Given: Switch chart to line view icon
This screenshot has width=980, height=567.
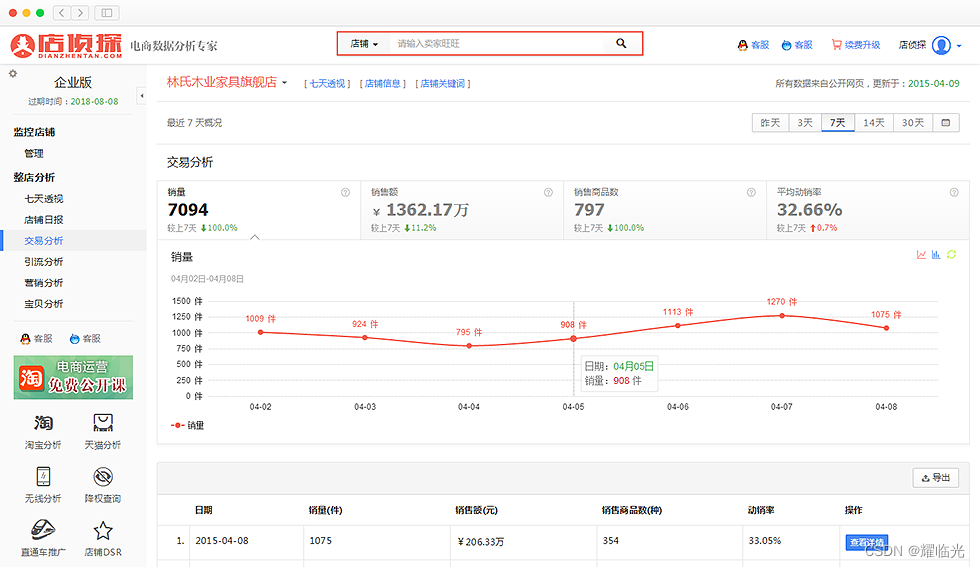Looking at the screenshot, I should (x=921, y=254).
